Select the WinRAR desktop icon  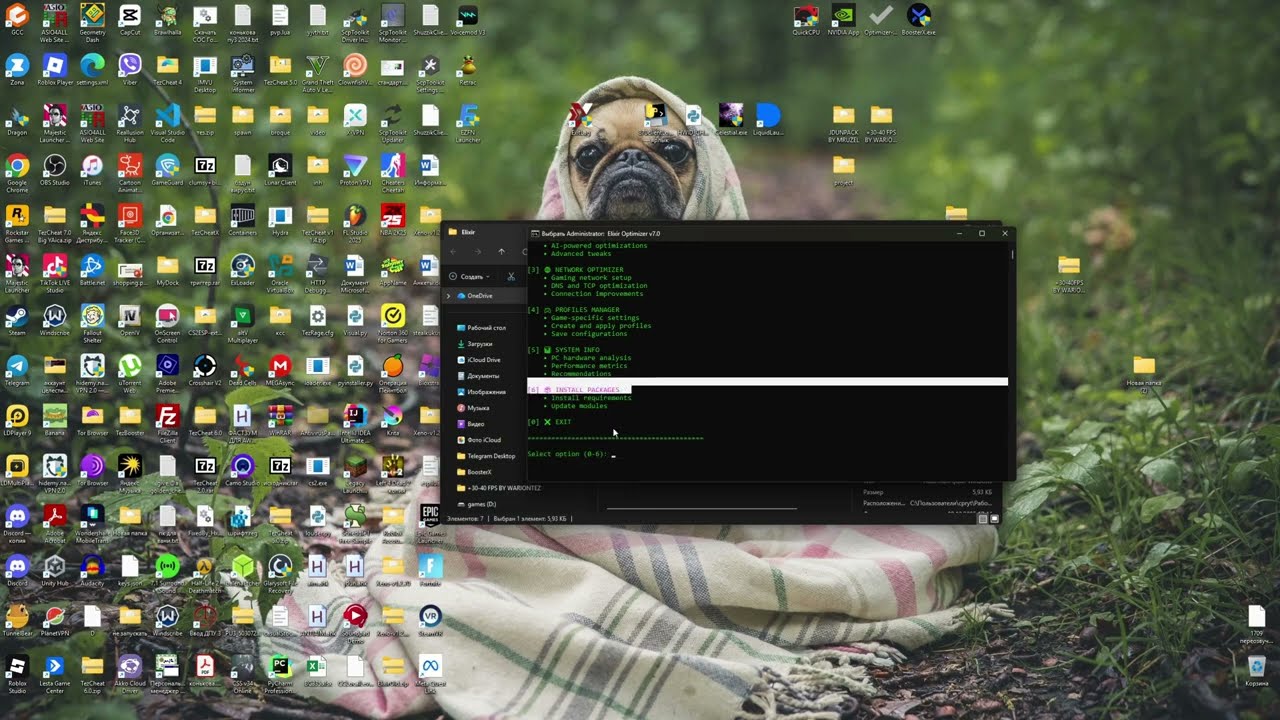click(x=280, y=420)
